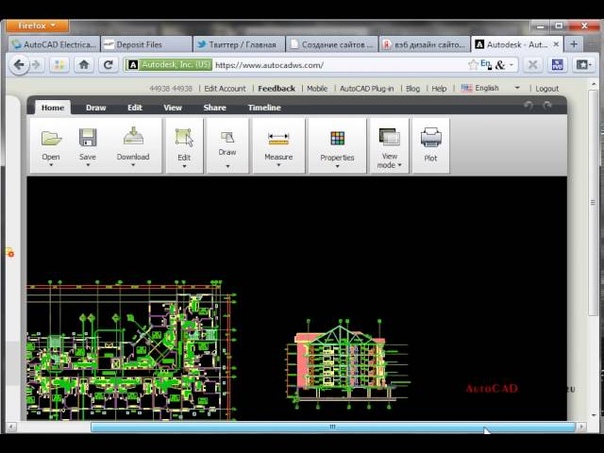Close the Autodesk browser tab
604x453 pixels.
click(x=556, y=44)
